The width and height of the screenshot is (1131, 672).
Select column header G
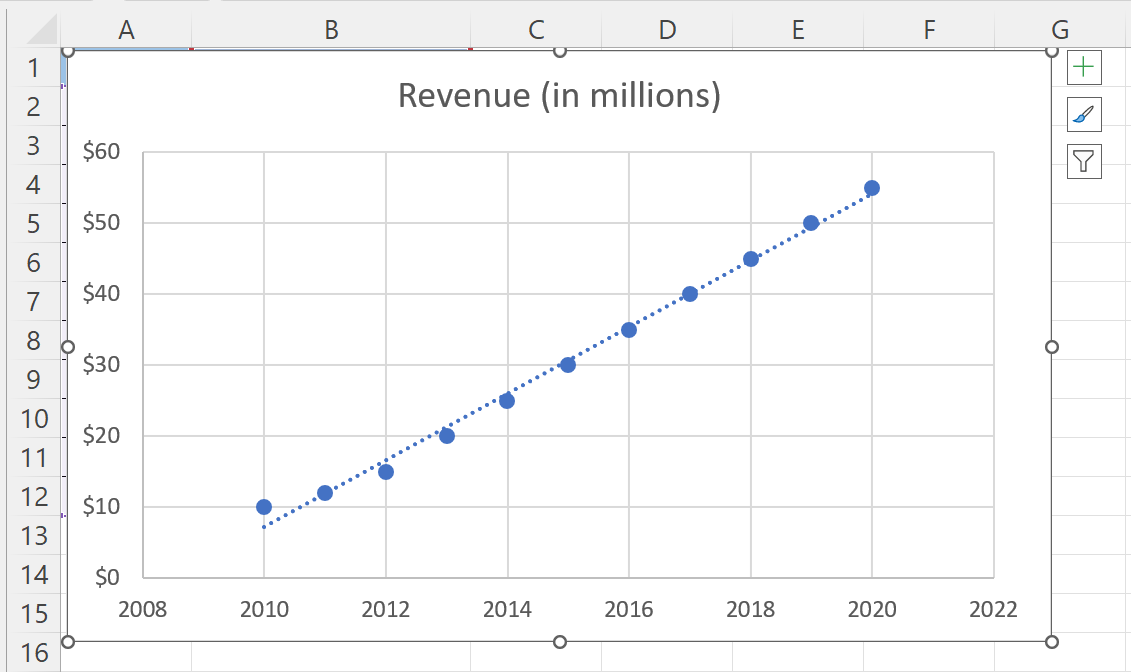coord(1058,30)
